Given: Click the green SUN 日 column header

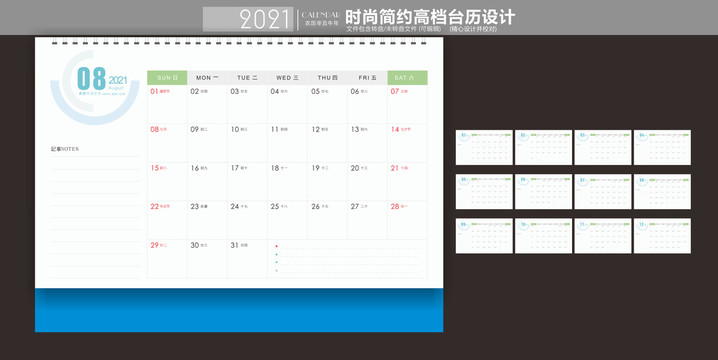Looking at the screenshot, I should 167,78.
